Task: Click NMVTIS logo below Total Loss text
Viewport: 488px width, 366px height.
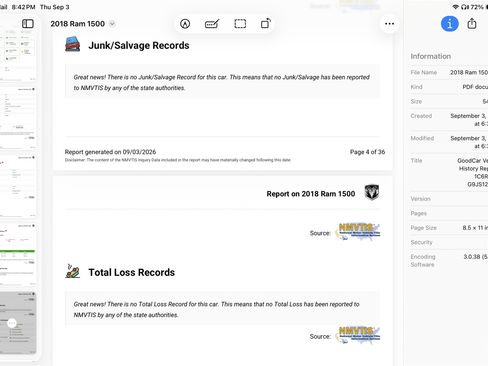Action: 358,335
